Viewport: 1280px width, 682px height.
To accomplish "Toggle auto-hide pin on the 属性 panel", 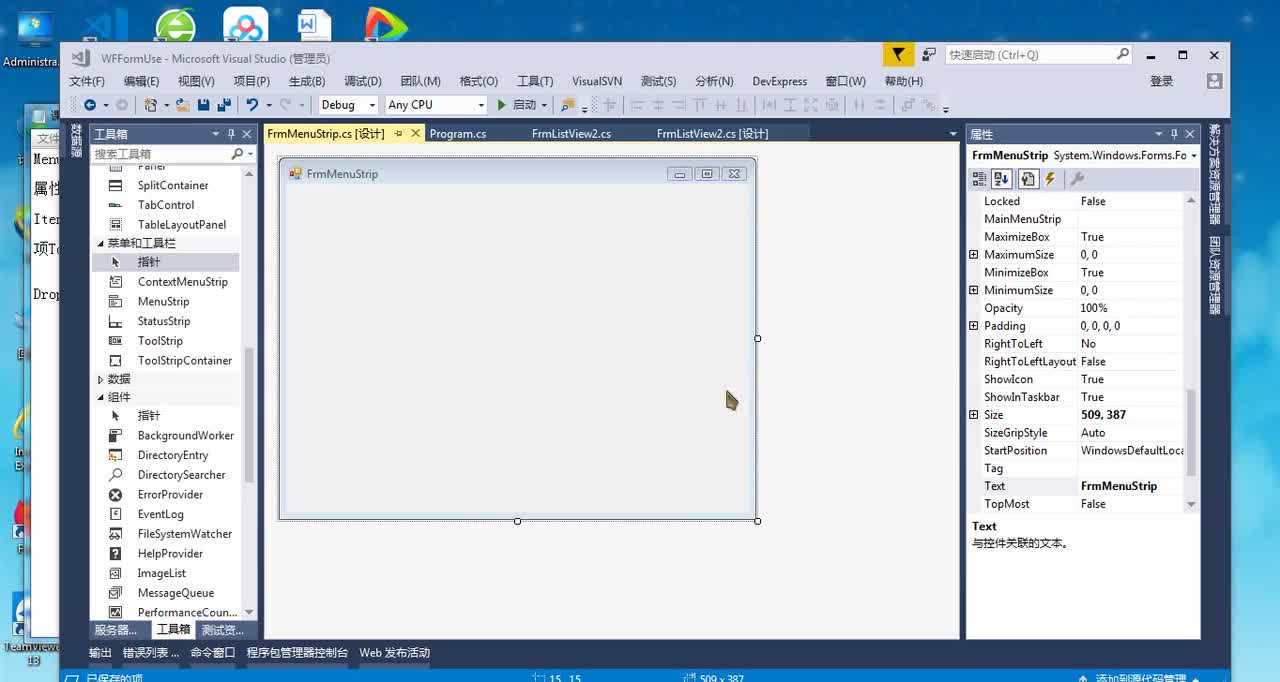I will 1174,134.
